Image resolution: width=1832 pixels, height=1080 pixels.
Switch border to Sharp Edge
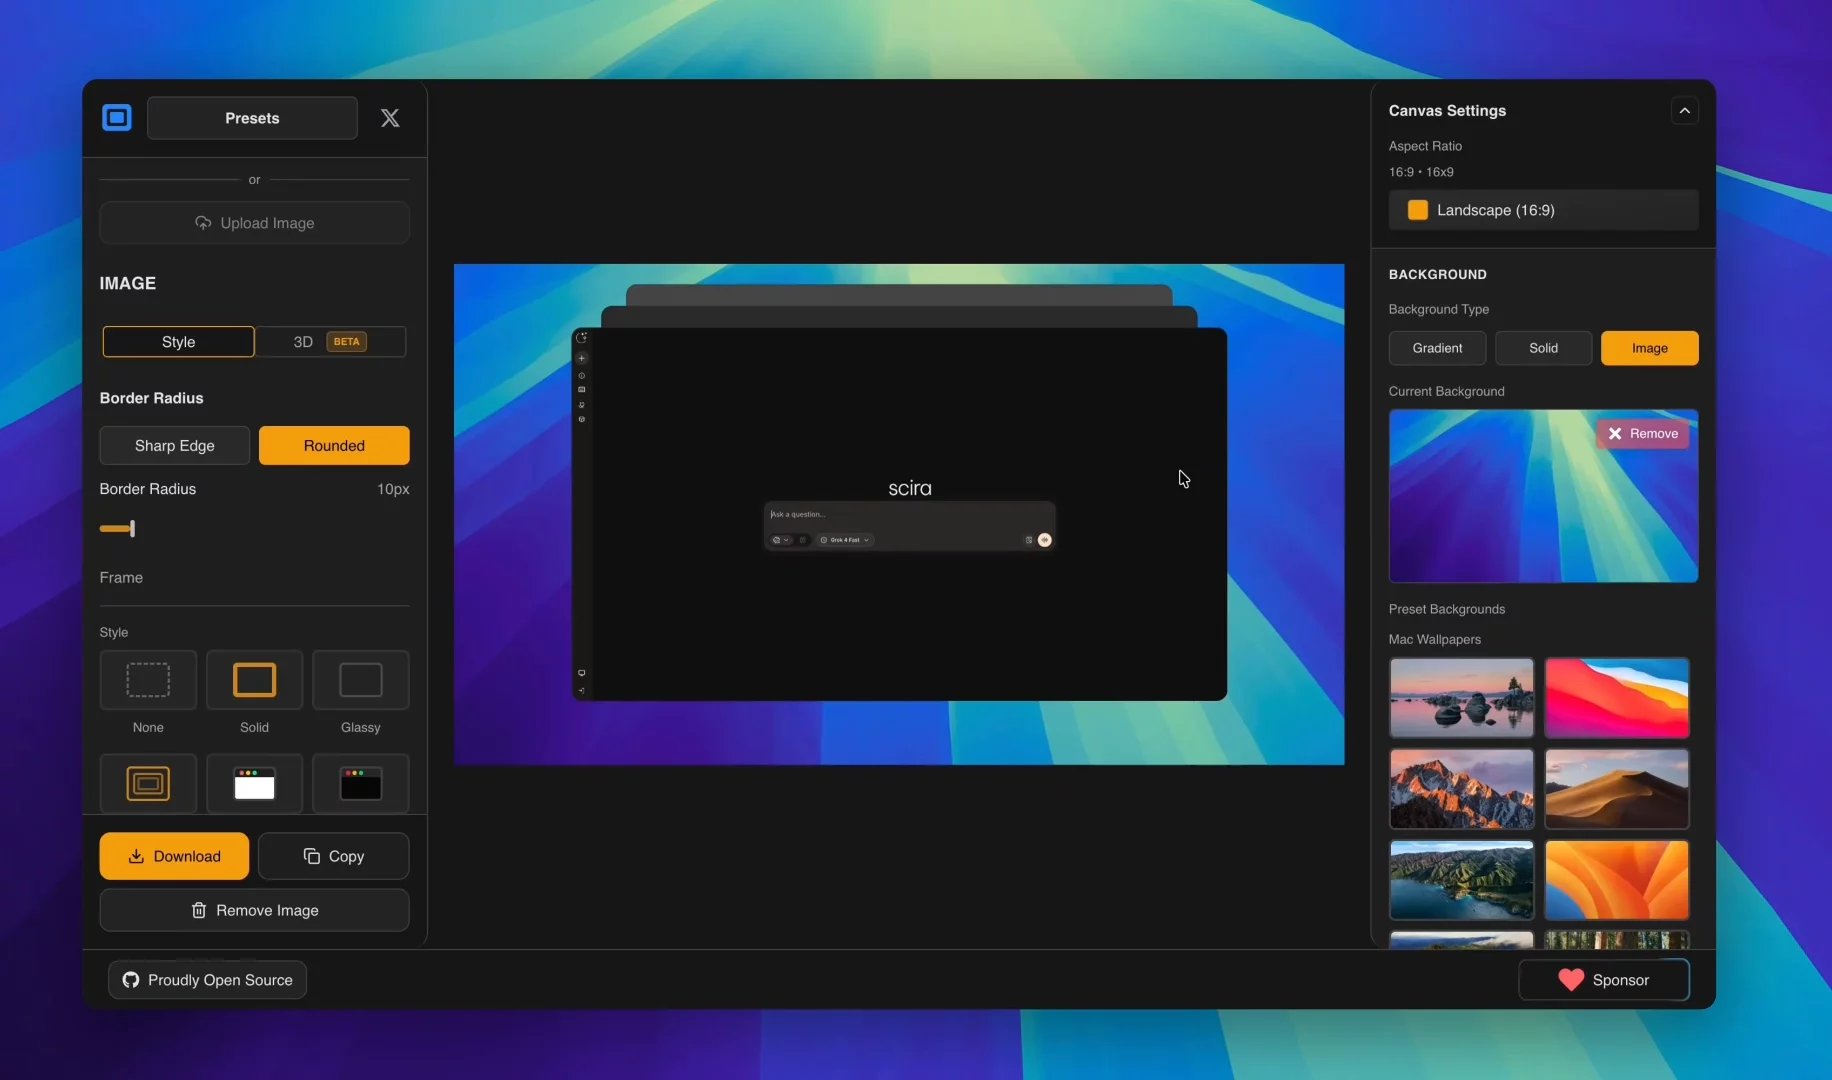(174, 446)
